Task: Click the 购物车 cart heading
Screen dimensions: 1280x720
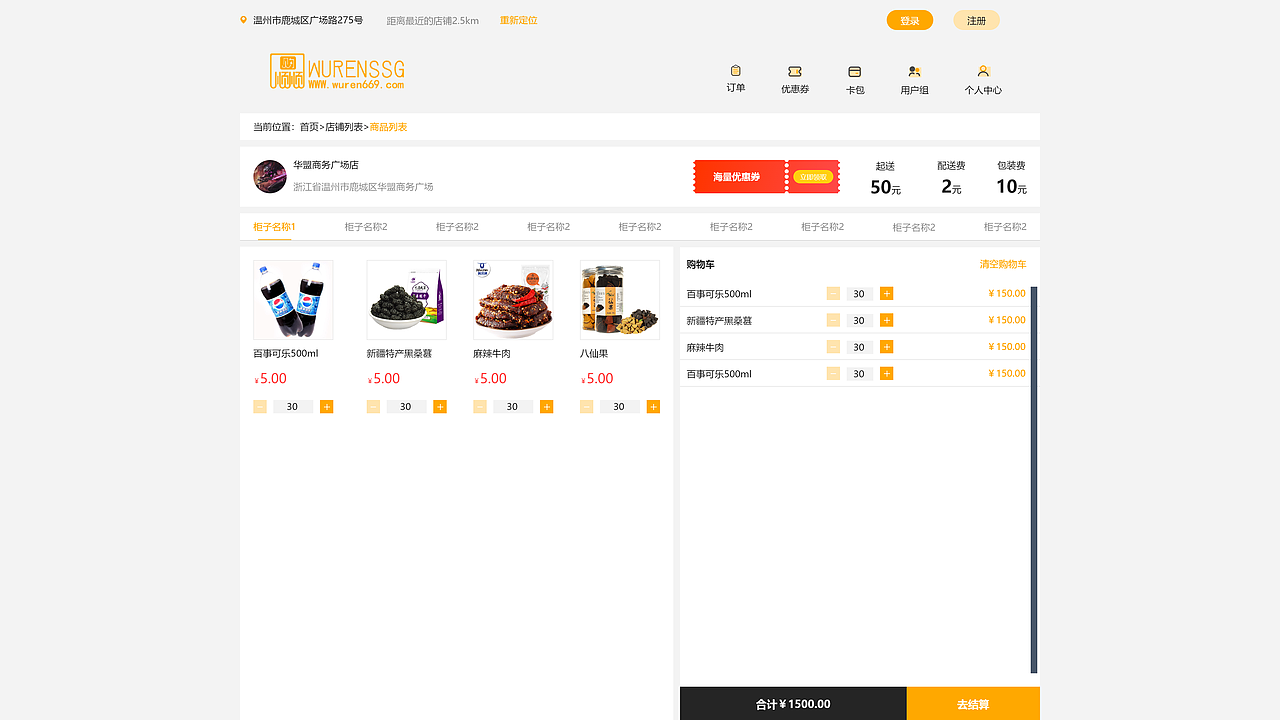Action: (701, 264)
